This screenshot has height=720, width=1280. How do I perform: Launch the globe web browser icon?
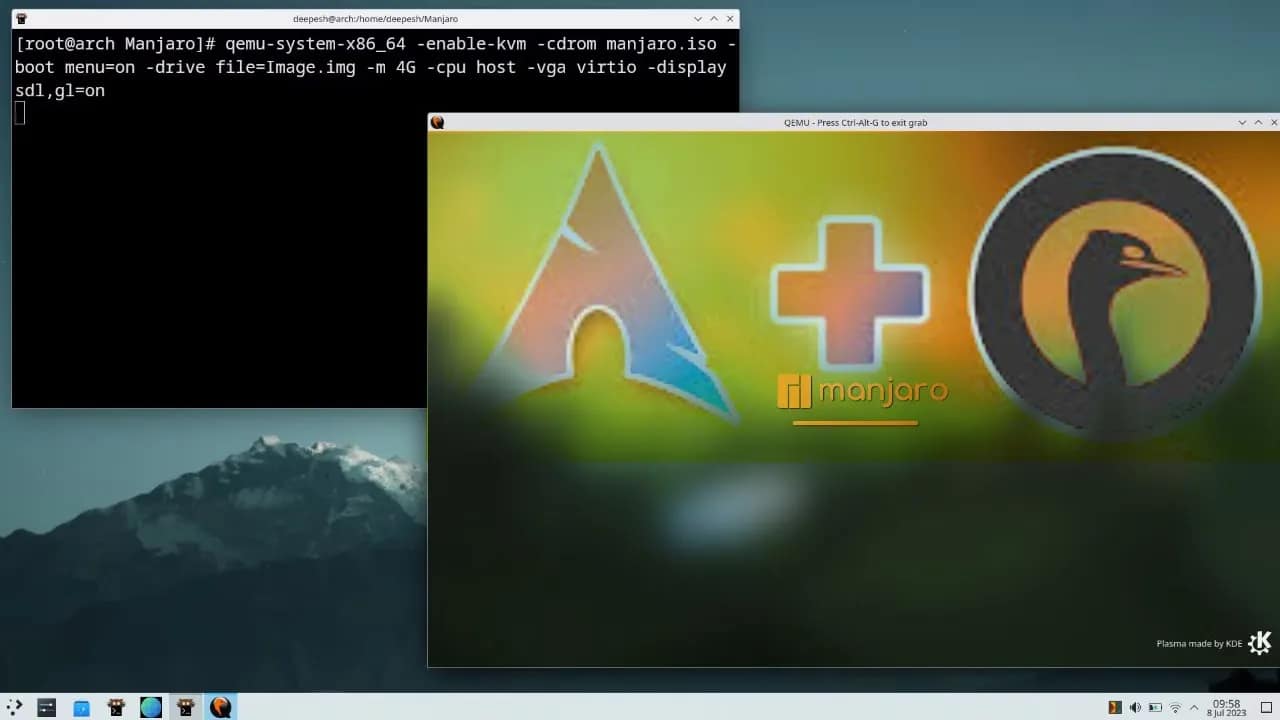[x=151, y=707]
